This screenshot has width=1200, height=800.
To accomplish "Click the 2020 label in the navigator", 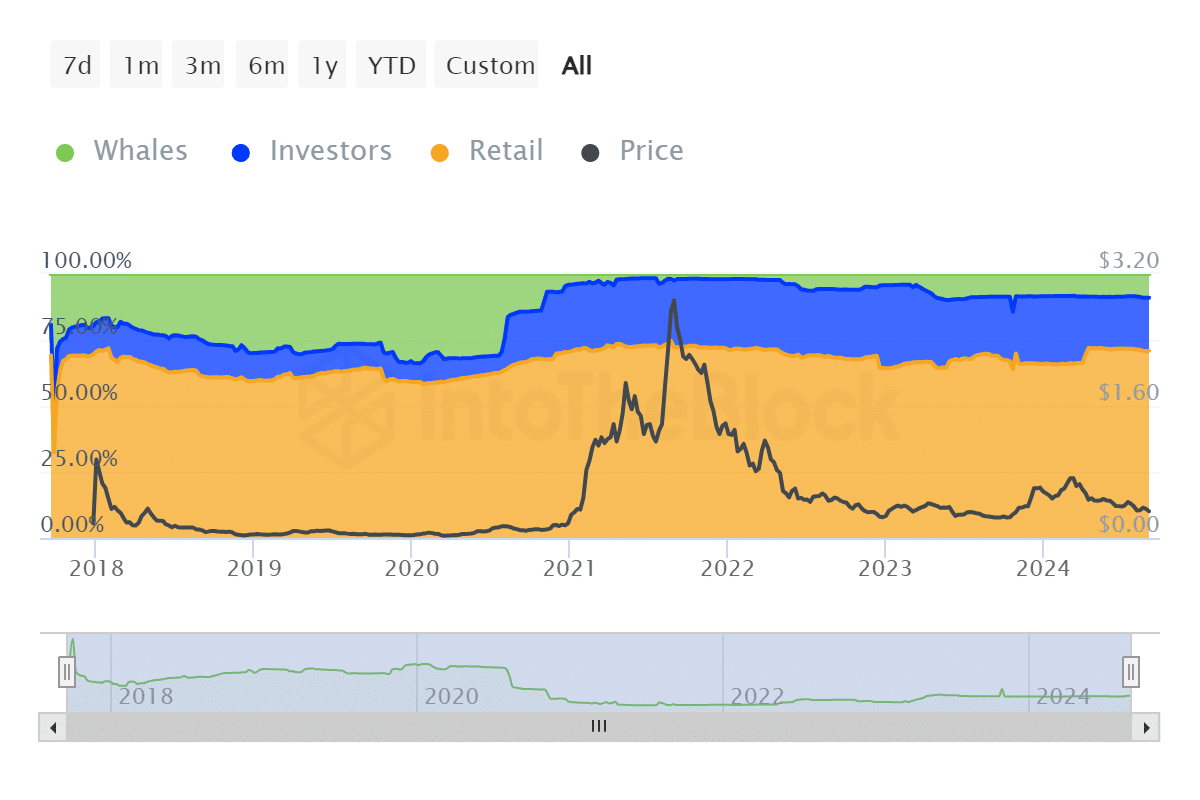I will 451,696.
